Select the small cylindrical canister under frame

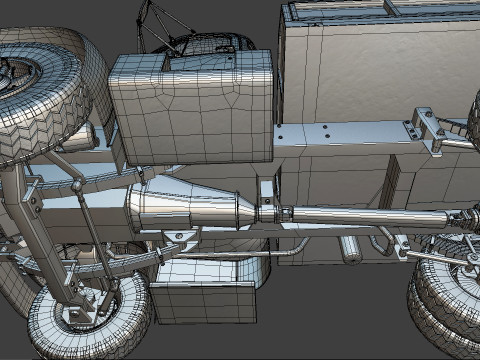pyautogui.click(x=350, y=250)
